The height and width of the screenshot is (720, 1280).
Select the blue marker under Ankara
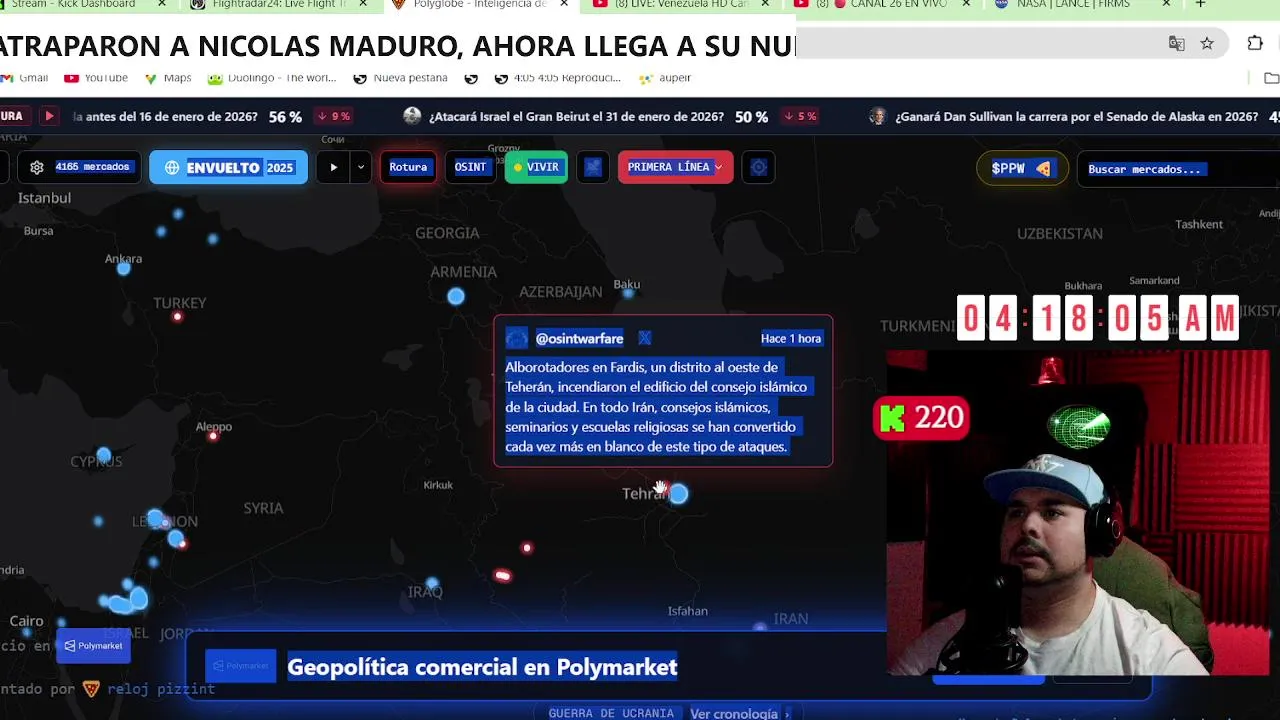124,268
